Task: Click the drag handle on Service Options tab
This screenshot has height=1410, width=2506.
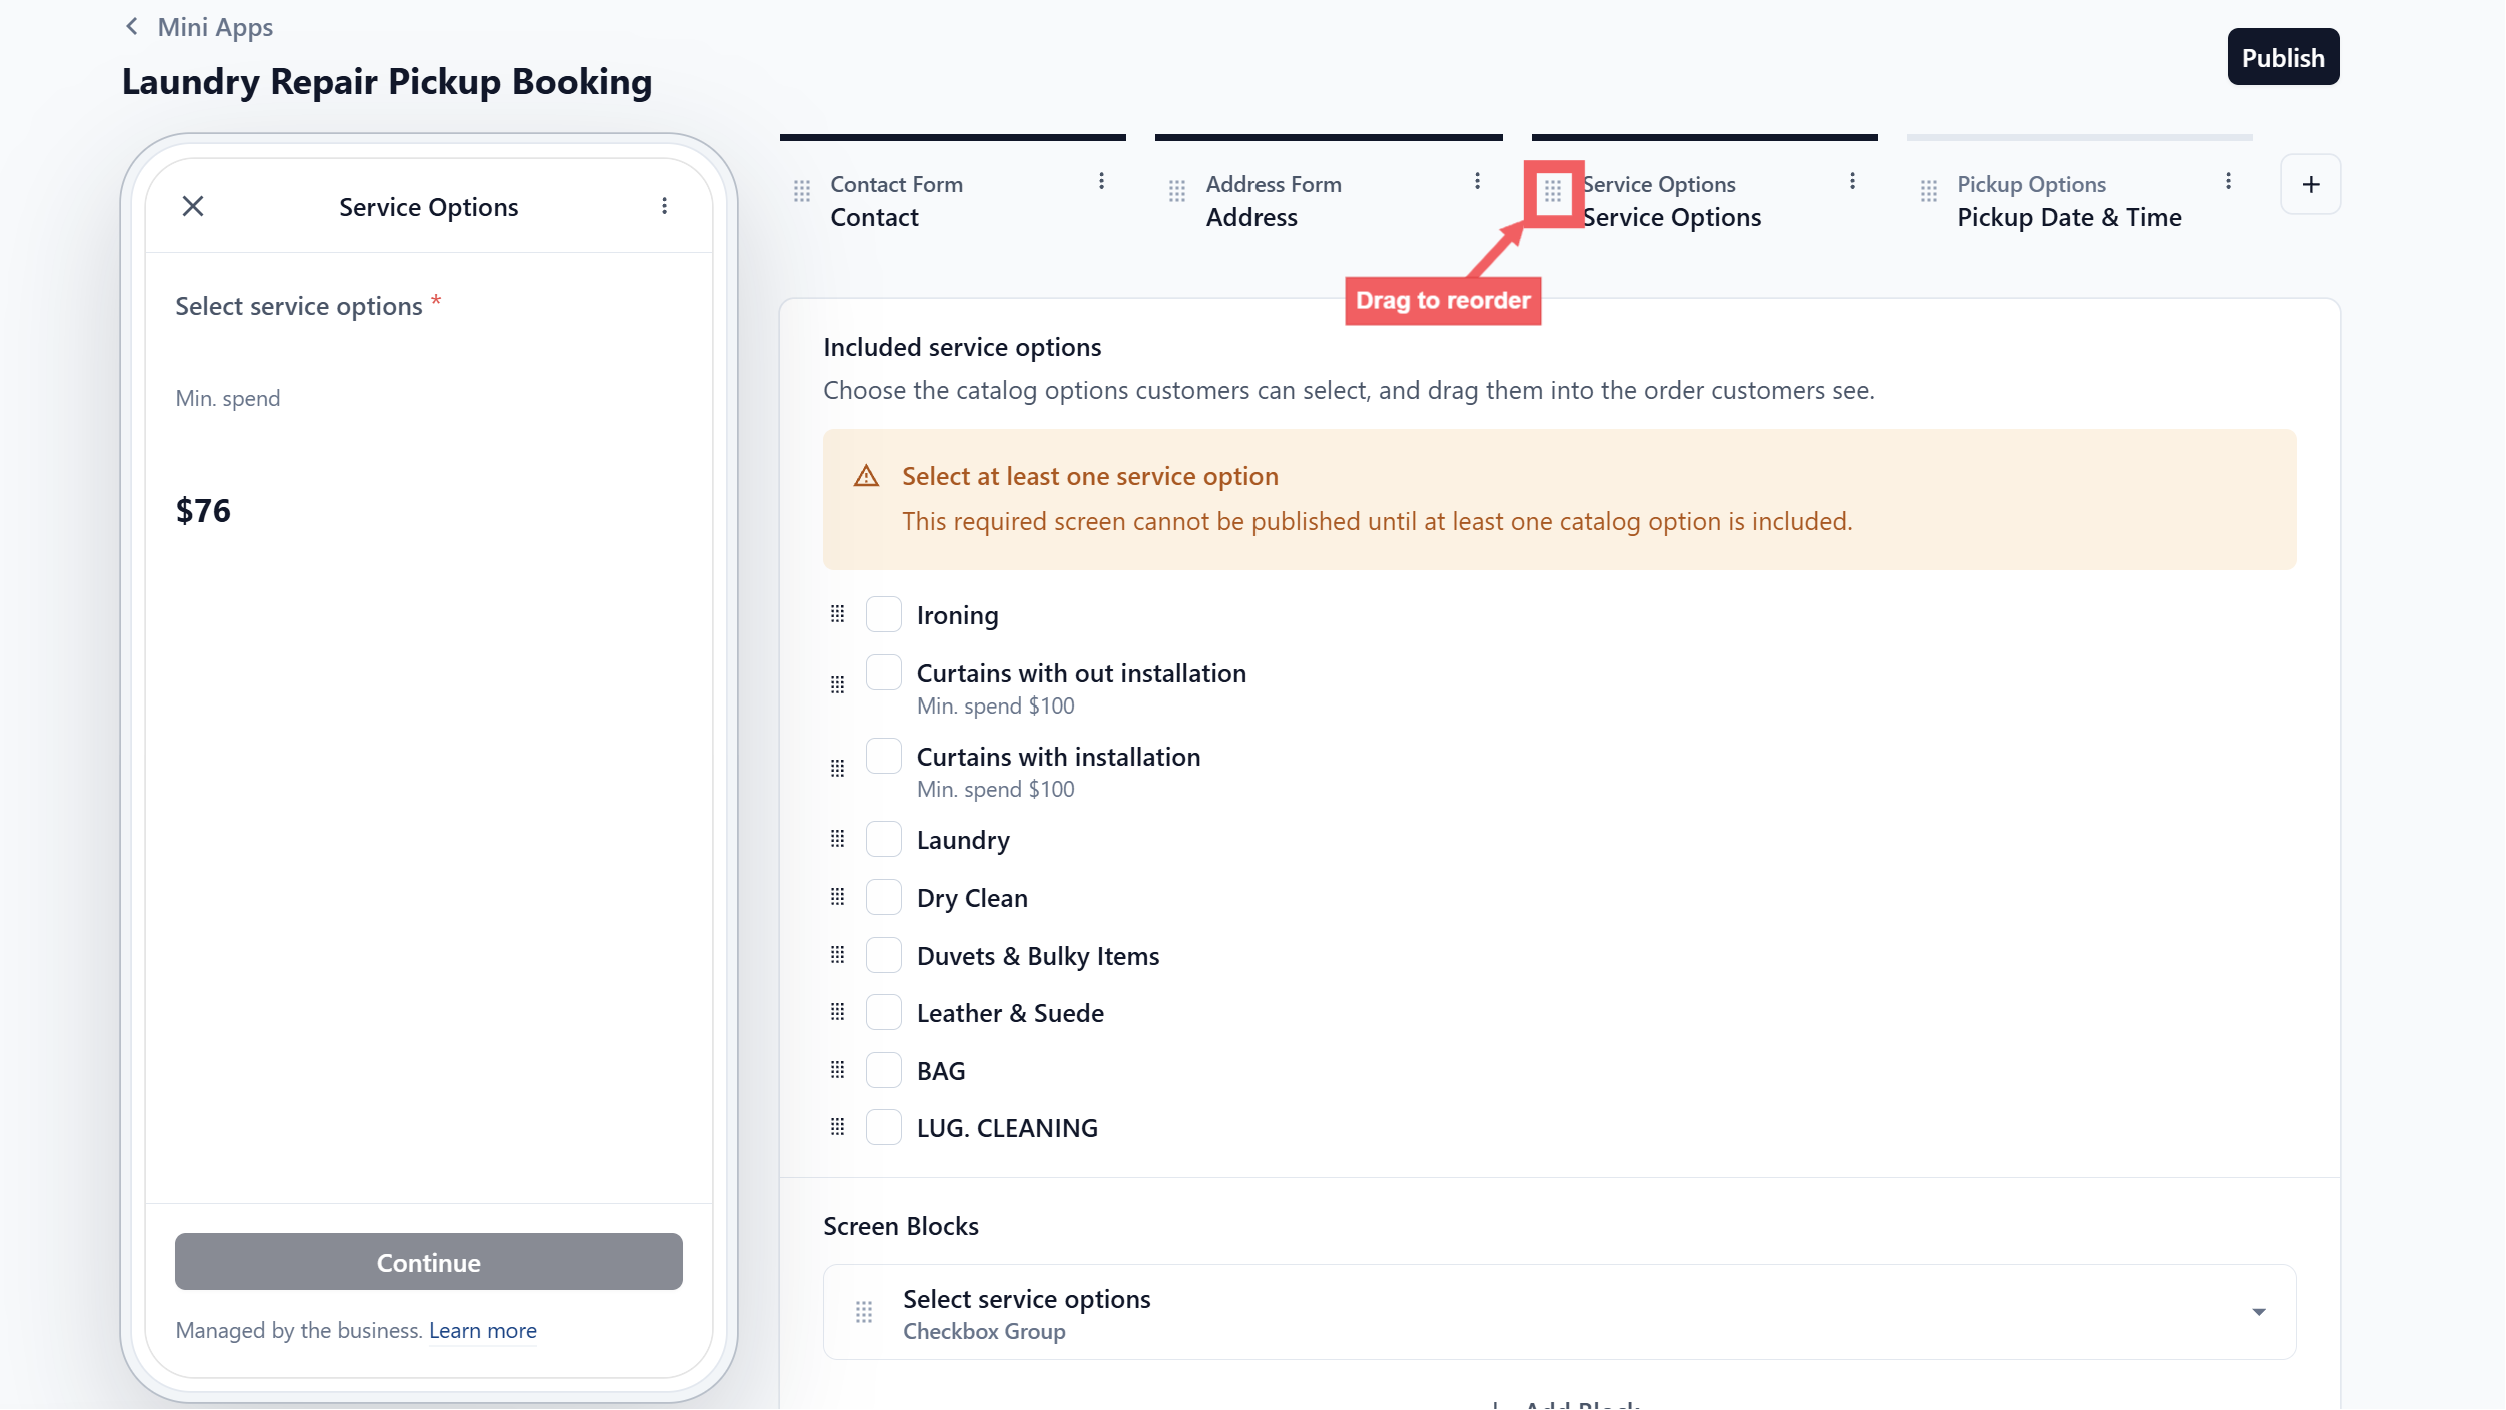Action: [x=1552, y=191]
